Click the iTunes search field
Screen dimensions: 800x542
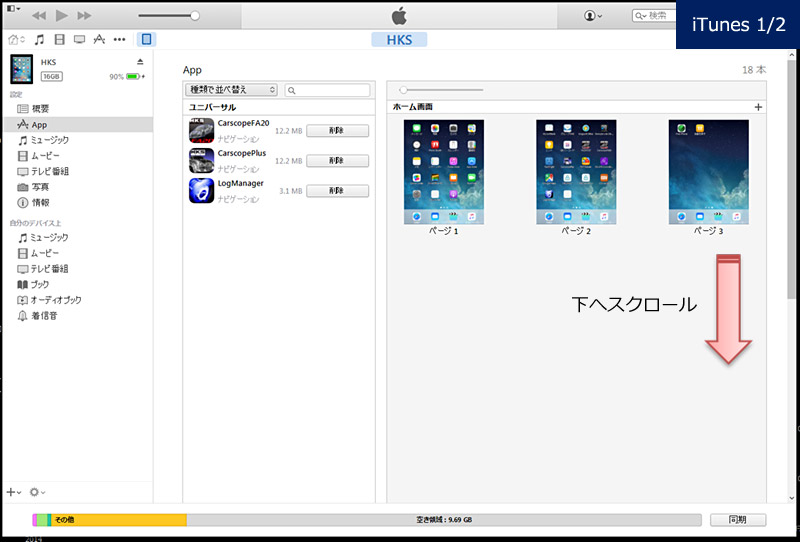[655, 16]
